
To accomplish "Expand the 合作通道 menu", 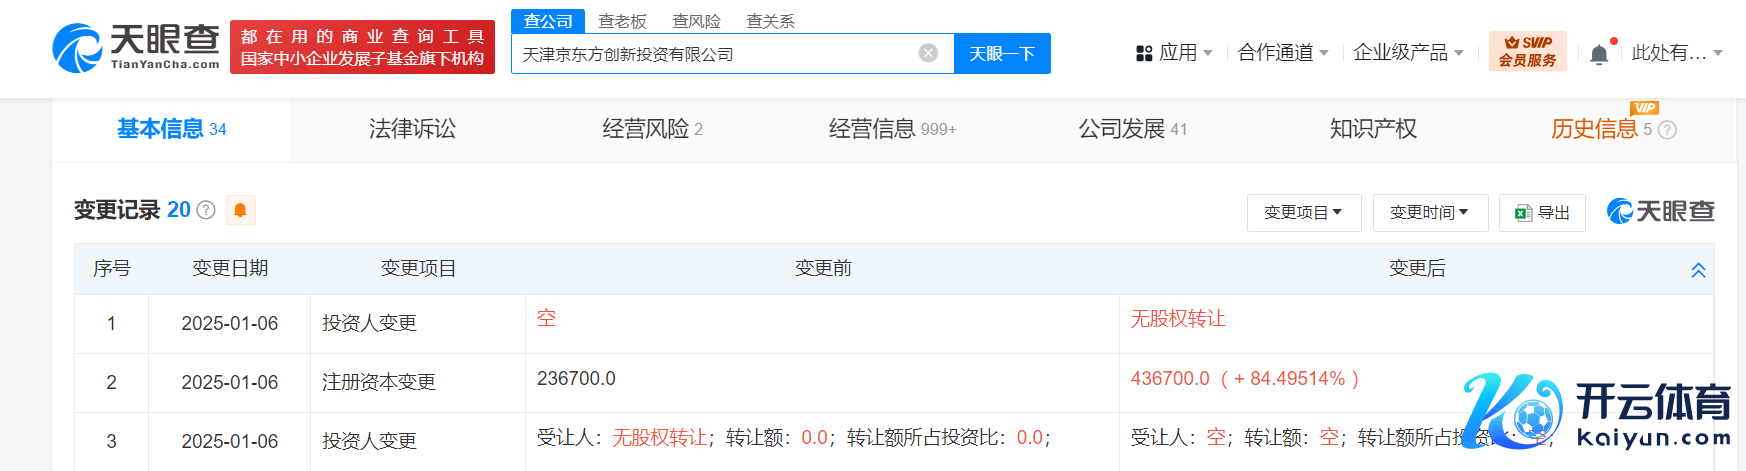I will coord(1282,53).
